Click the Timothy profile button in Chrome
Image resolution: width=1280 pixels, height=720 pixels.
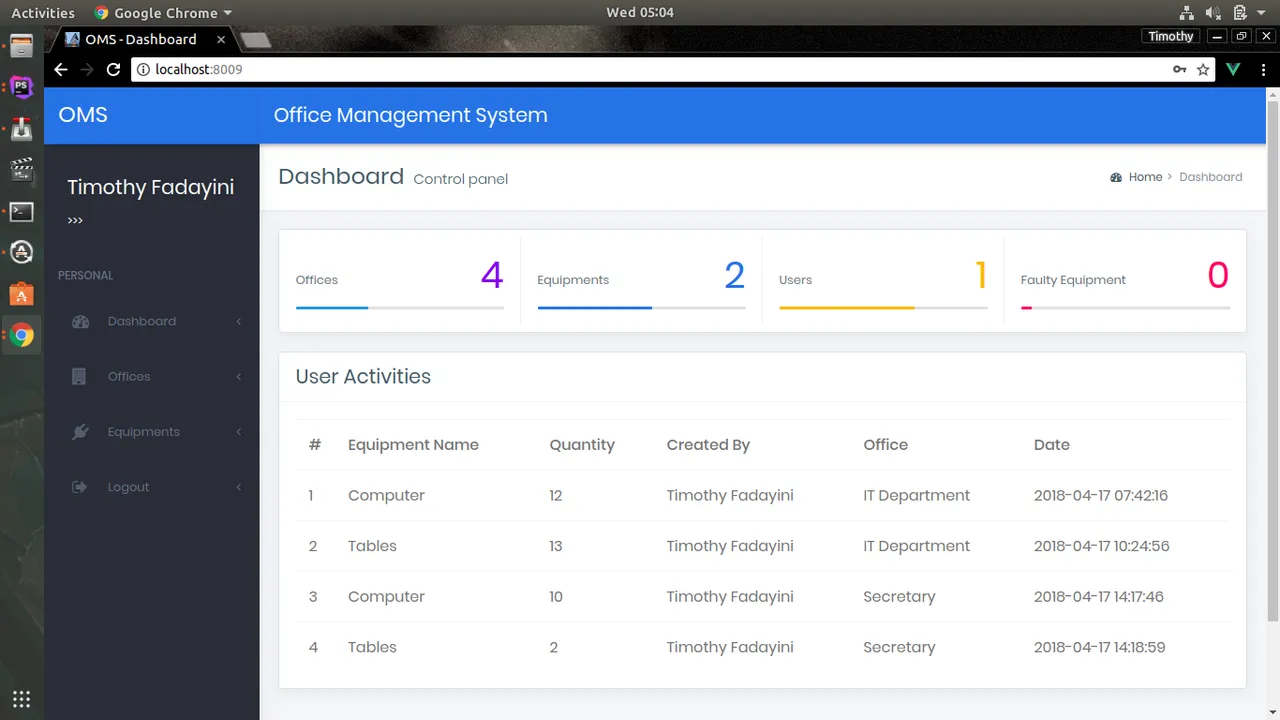click(1171, 36)
